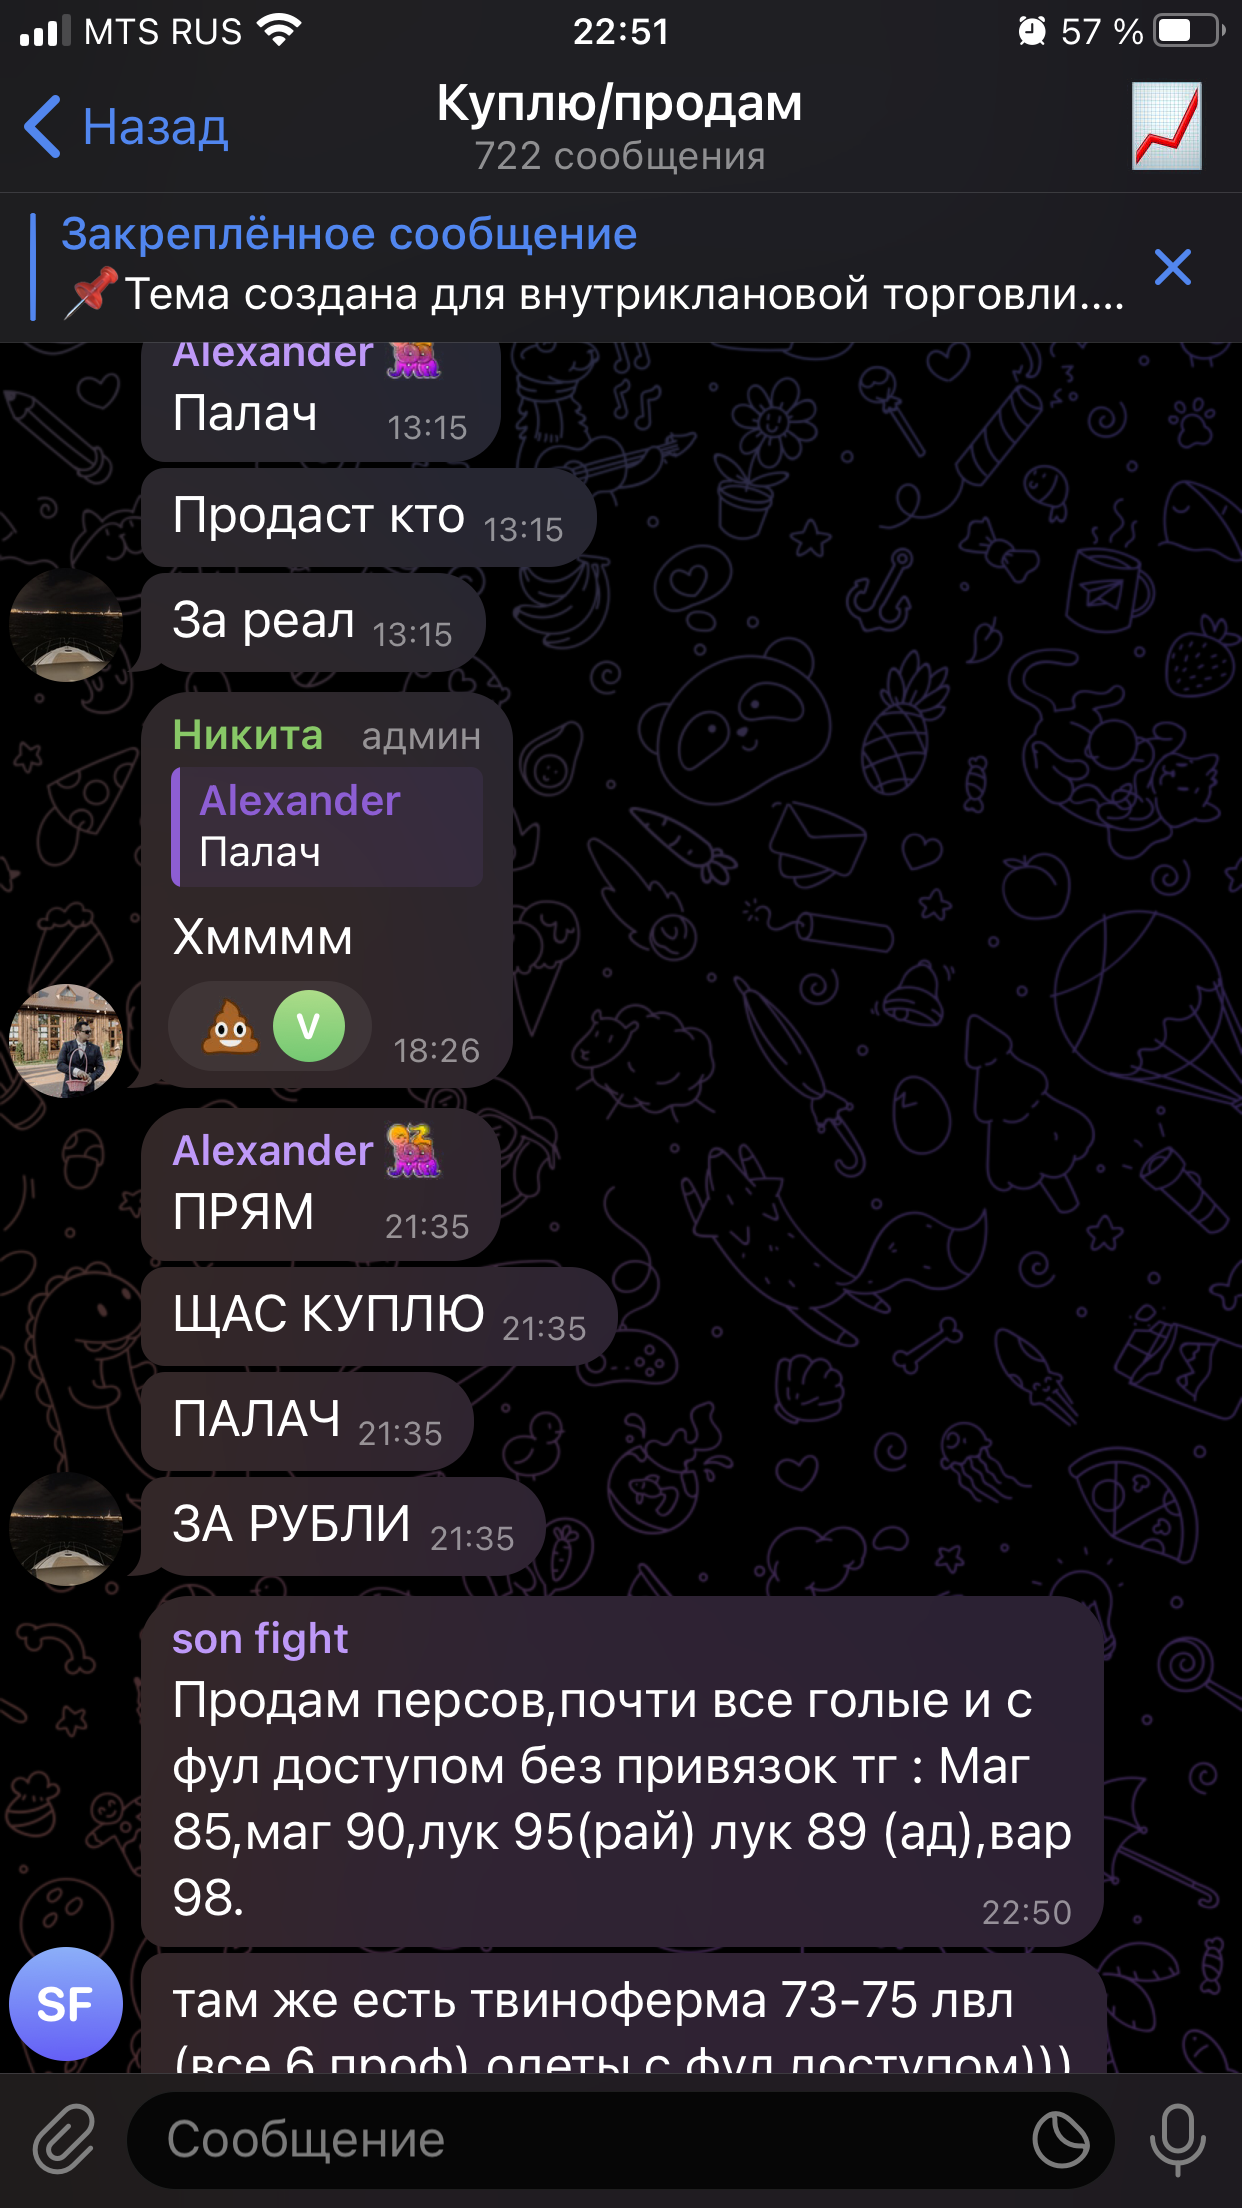1242x2208 pixels.
Task: Open the SF avatar of son fight
Action: coord(66,2004)
